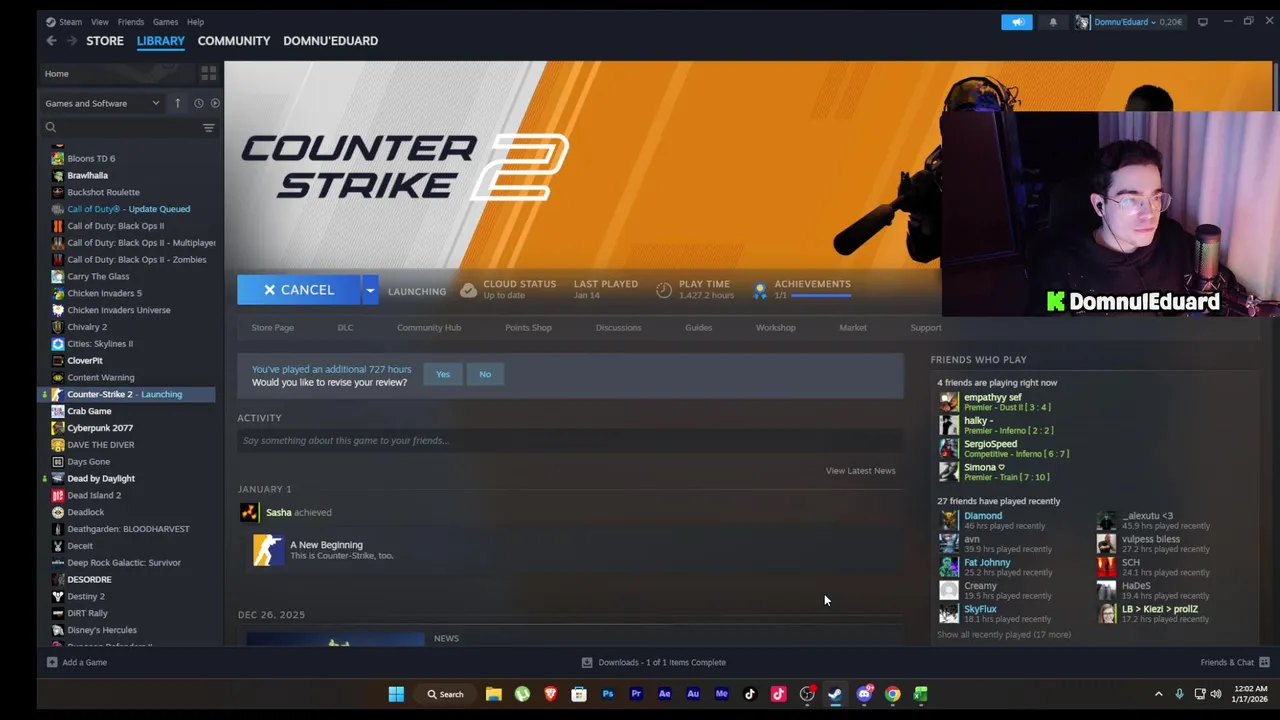
Task: Open the Games menu
Action: click(x=165, y=22)
